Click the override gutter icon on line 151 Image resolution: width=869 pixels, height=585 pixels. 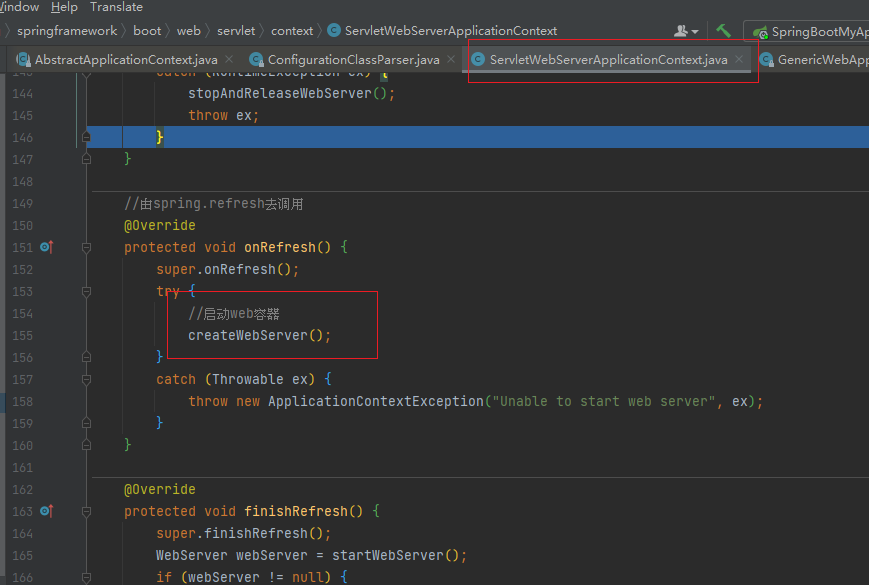pos(46,247)
